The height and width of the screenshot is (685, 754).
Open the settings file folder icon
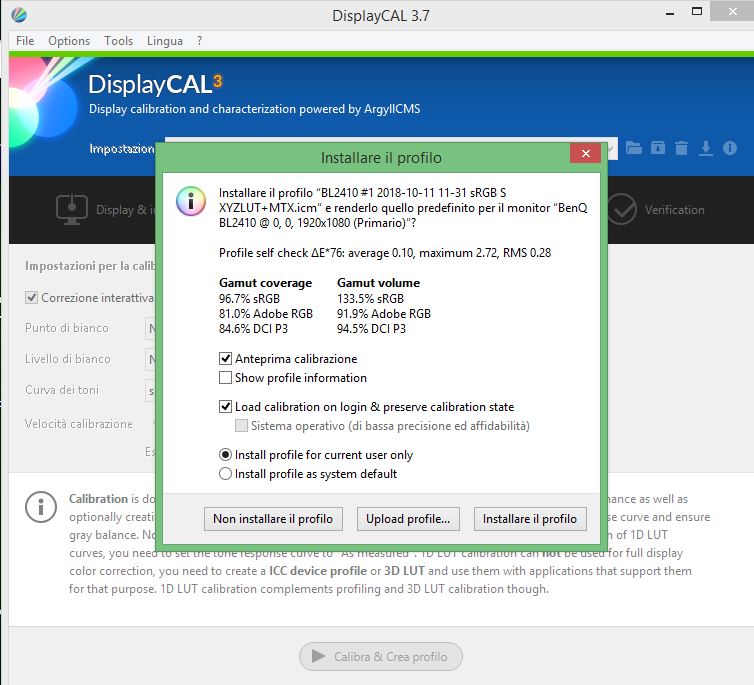(x=634, y=148)
